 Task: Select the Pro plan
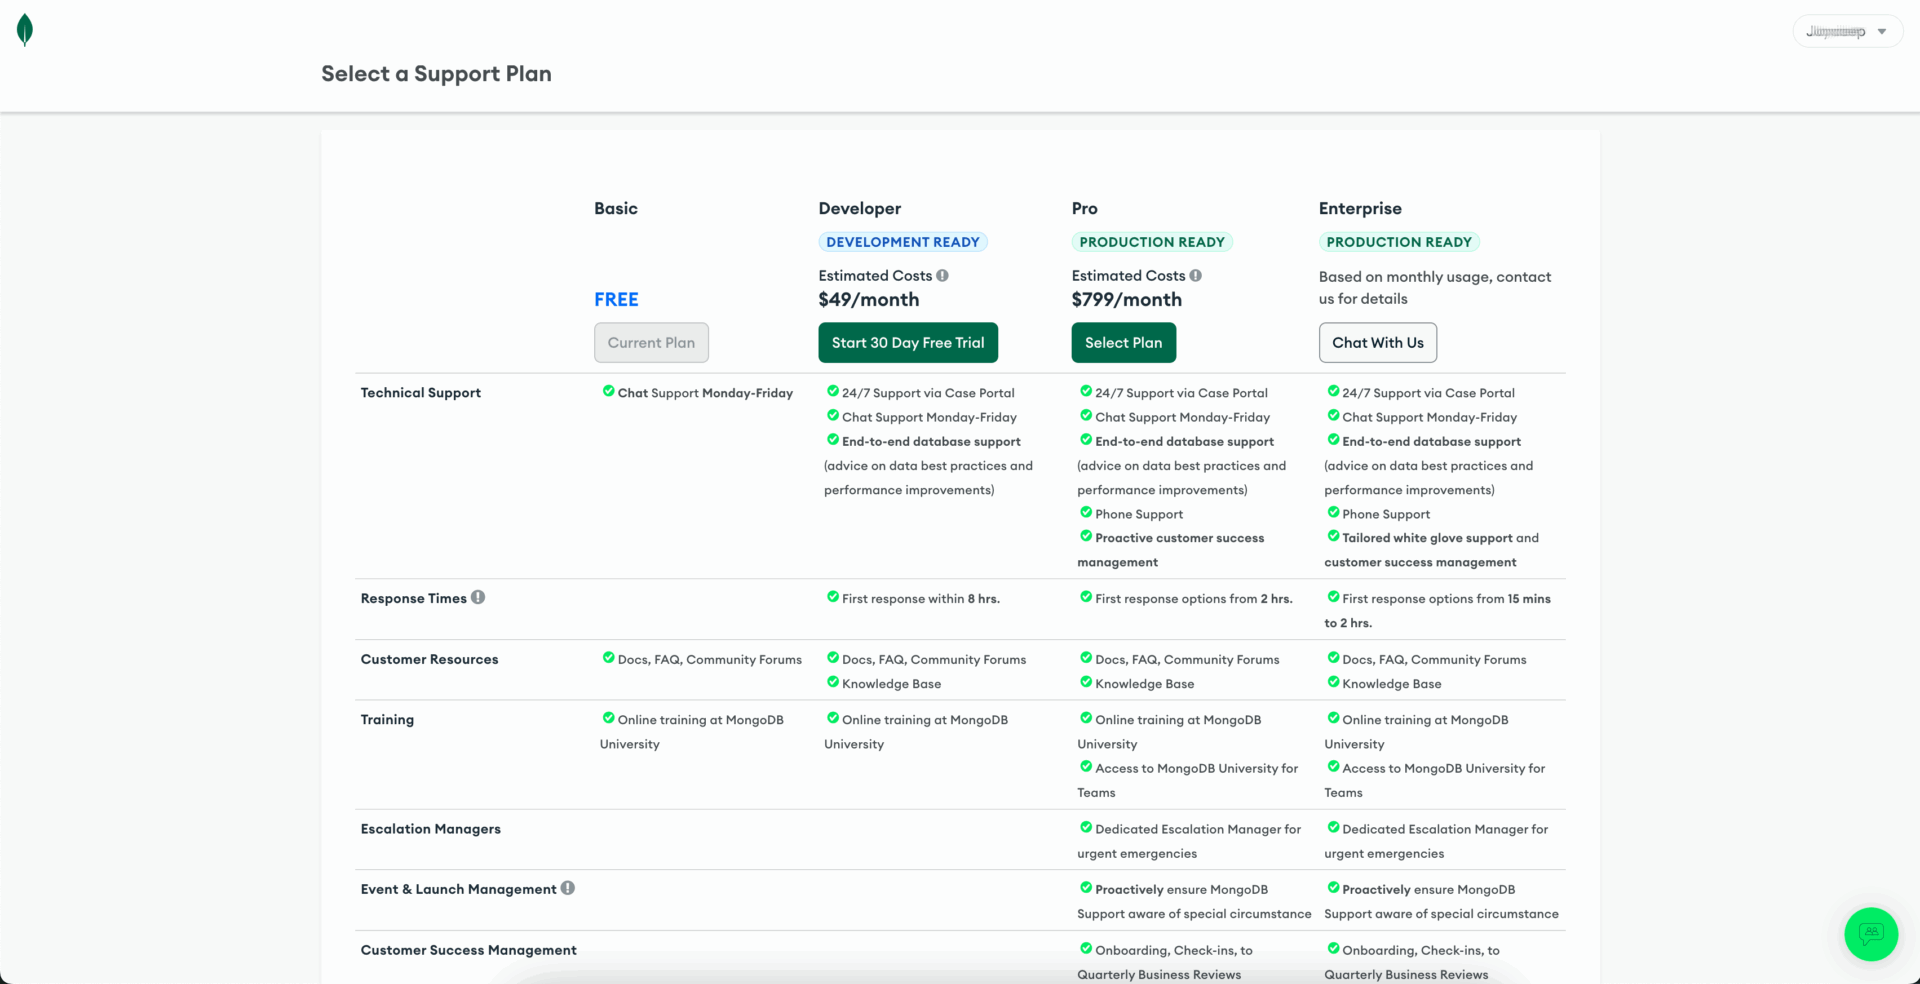tap(1123, 342)
